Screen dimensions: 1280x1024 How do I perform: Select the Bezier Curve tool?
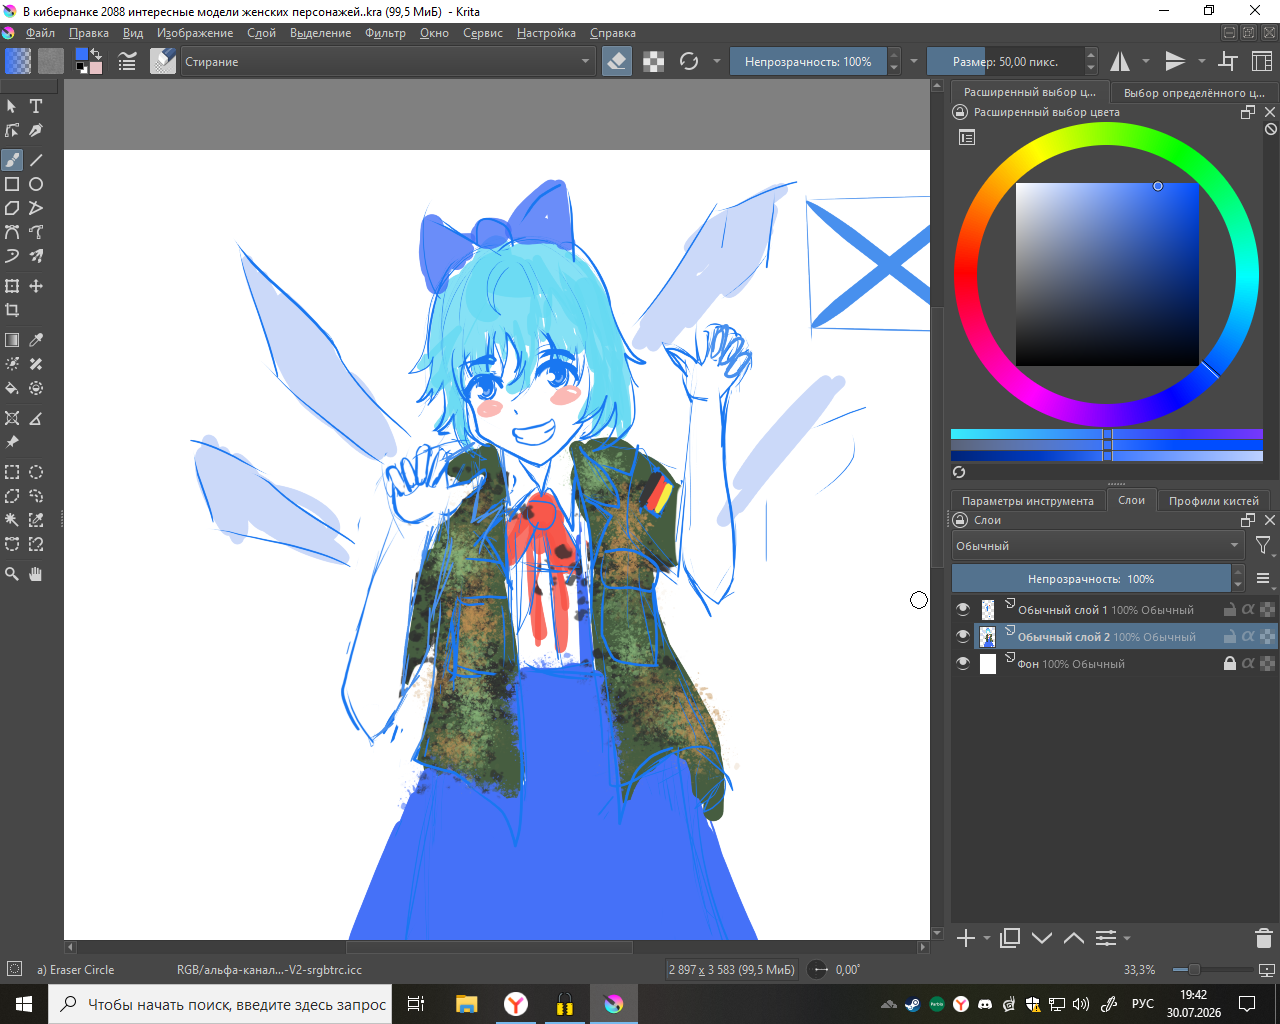pos(12,232)
